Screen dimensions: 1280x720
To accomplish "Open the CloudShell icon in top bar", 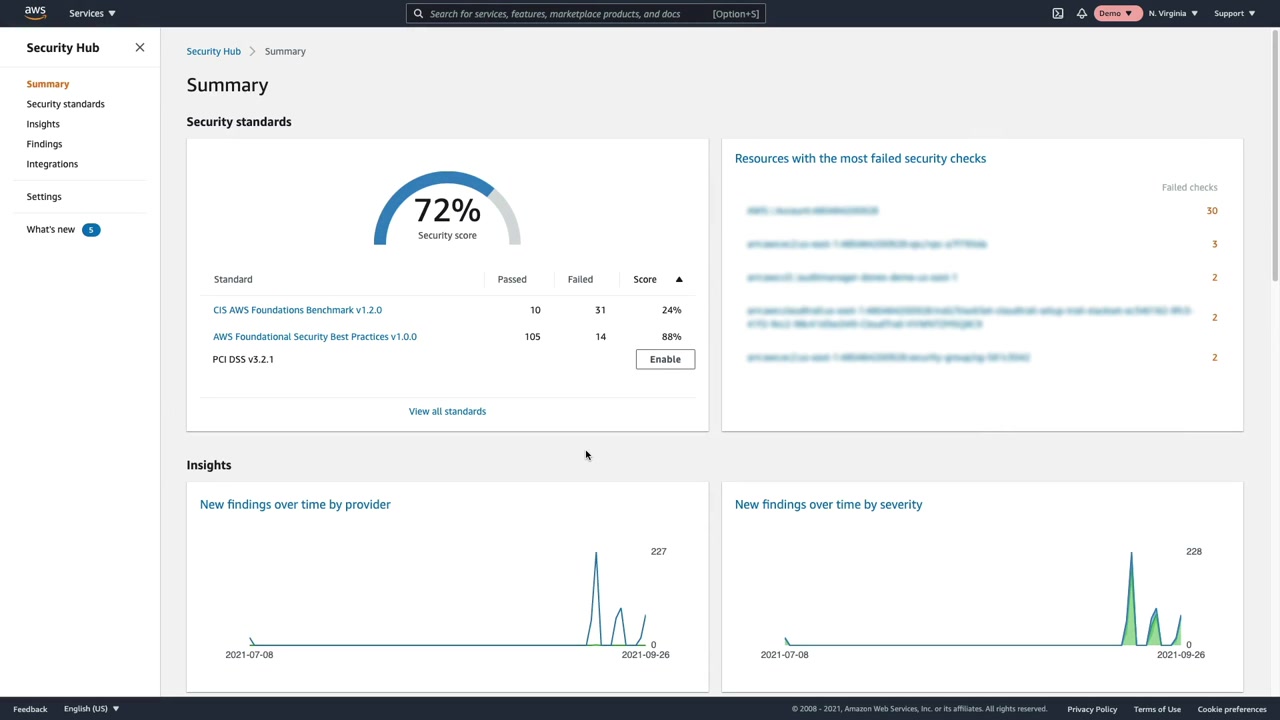I will 1058,13.
